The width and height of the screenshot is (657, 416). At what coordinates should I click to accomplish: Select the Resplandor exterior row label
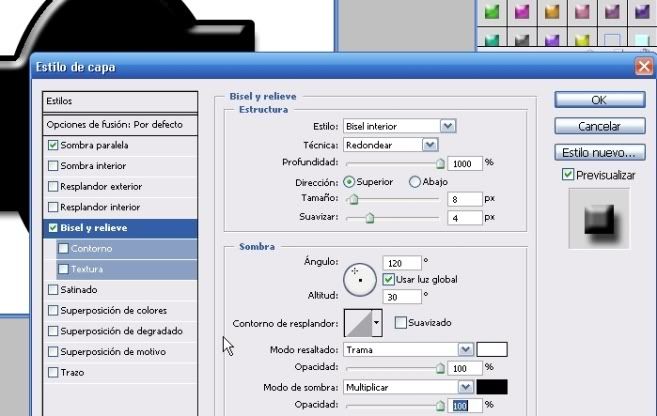(x=101, y=186)
